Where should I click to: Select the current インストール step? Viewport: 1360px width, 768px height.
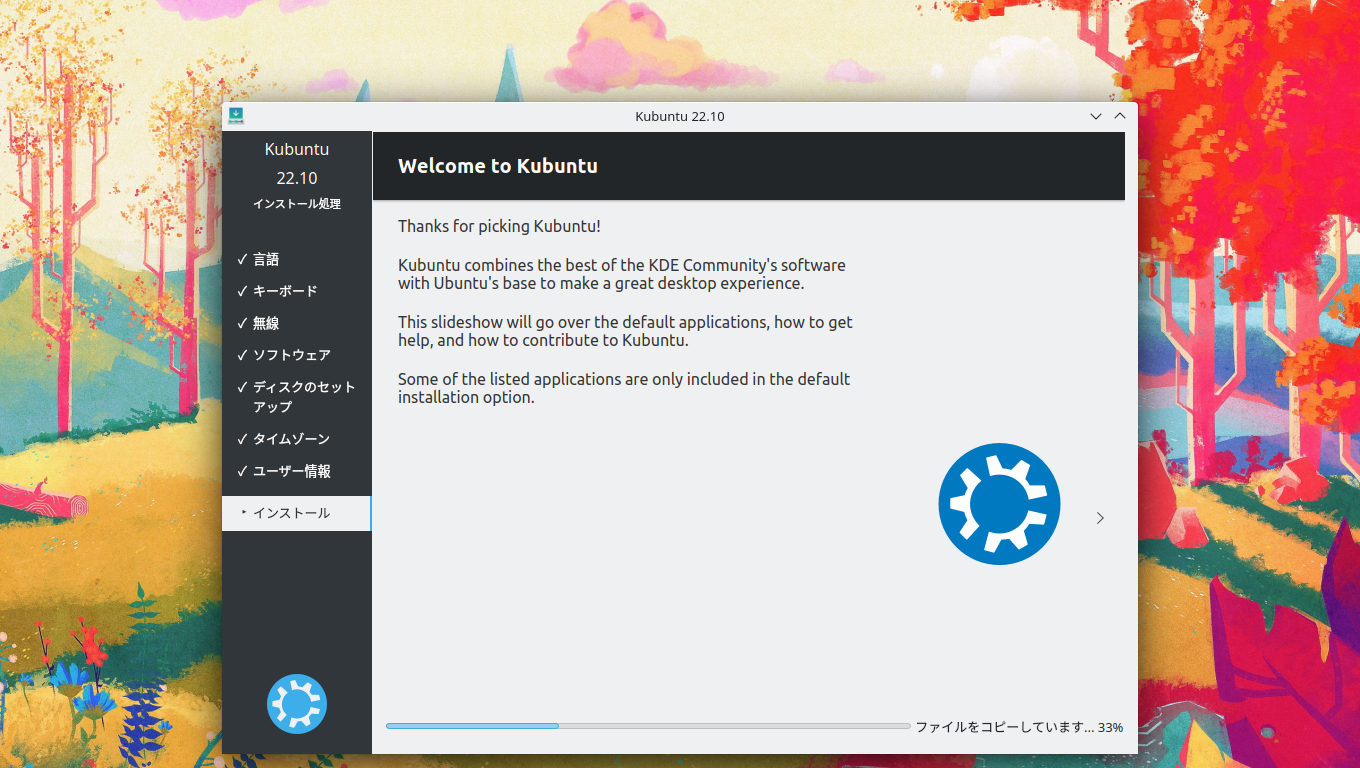click(x=297, y=513)
